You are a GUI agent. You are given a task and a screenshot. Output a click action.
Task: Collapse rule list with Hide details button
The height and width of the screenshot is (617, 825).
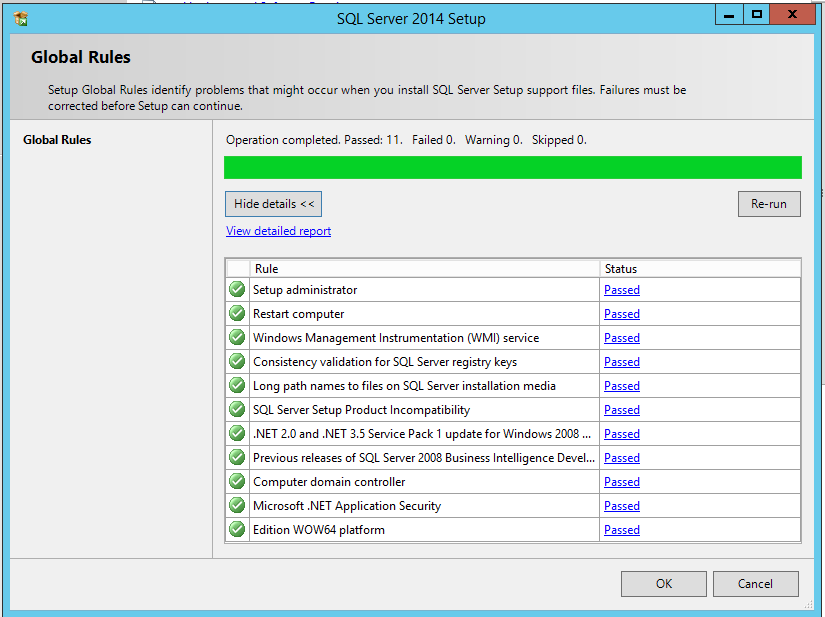pos(274,204)
